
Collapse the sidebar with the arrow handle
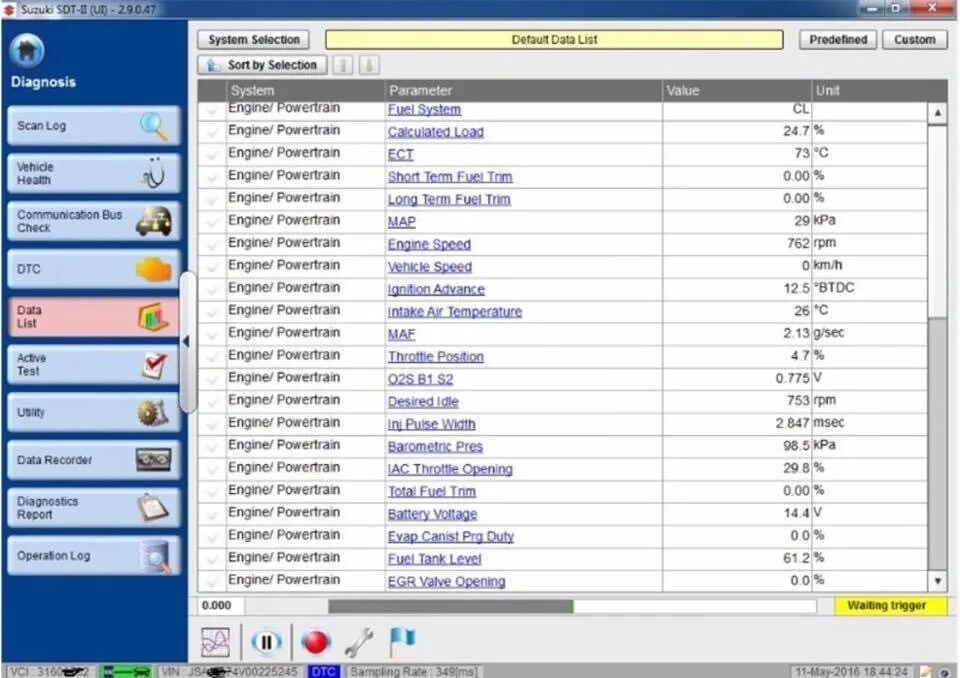(186, 342)
